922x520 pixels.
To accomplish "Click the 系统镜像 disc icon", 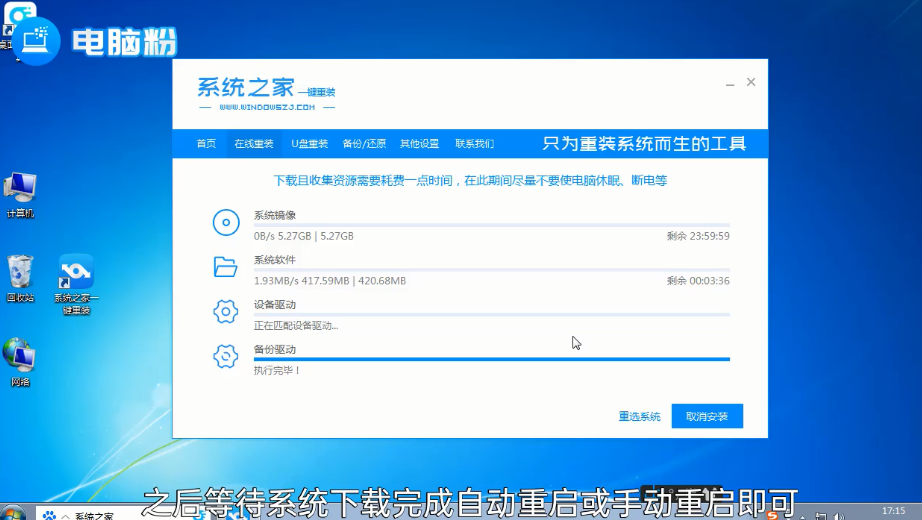I will click(226, 222).
